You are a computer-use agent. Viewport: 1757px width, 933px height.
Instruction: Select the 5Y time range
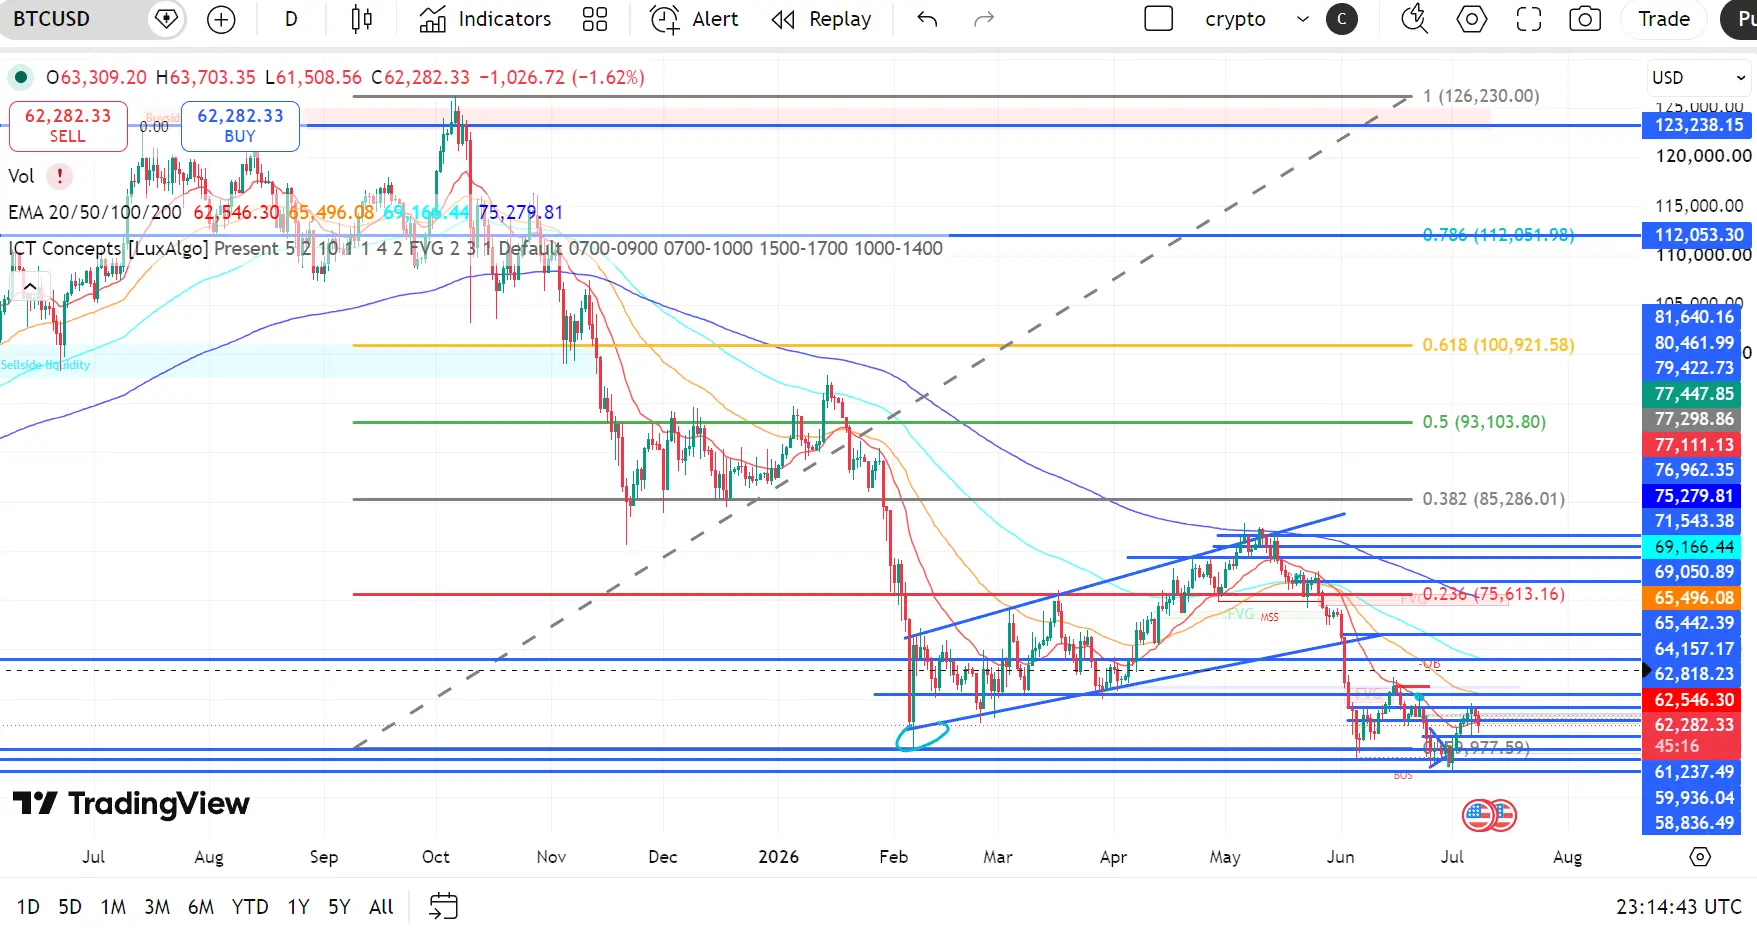339,907
